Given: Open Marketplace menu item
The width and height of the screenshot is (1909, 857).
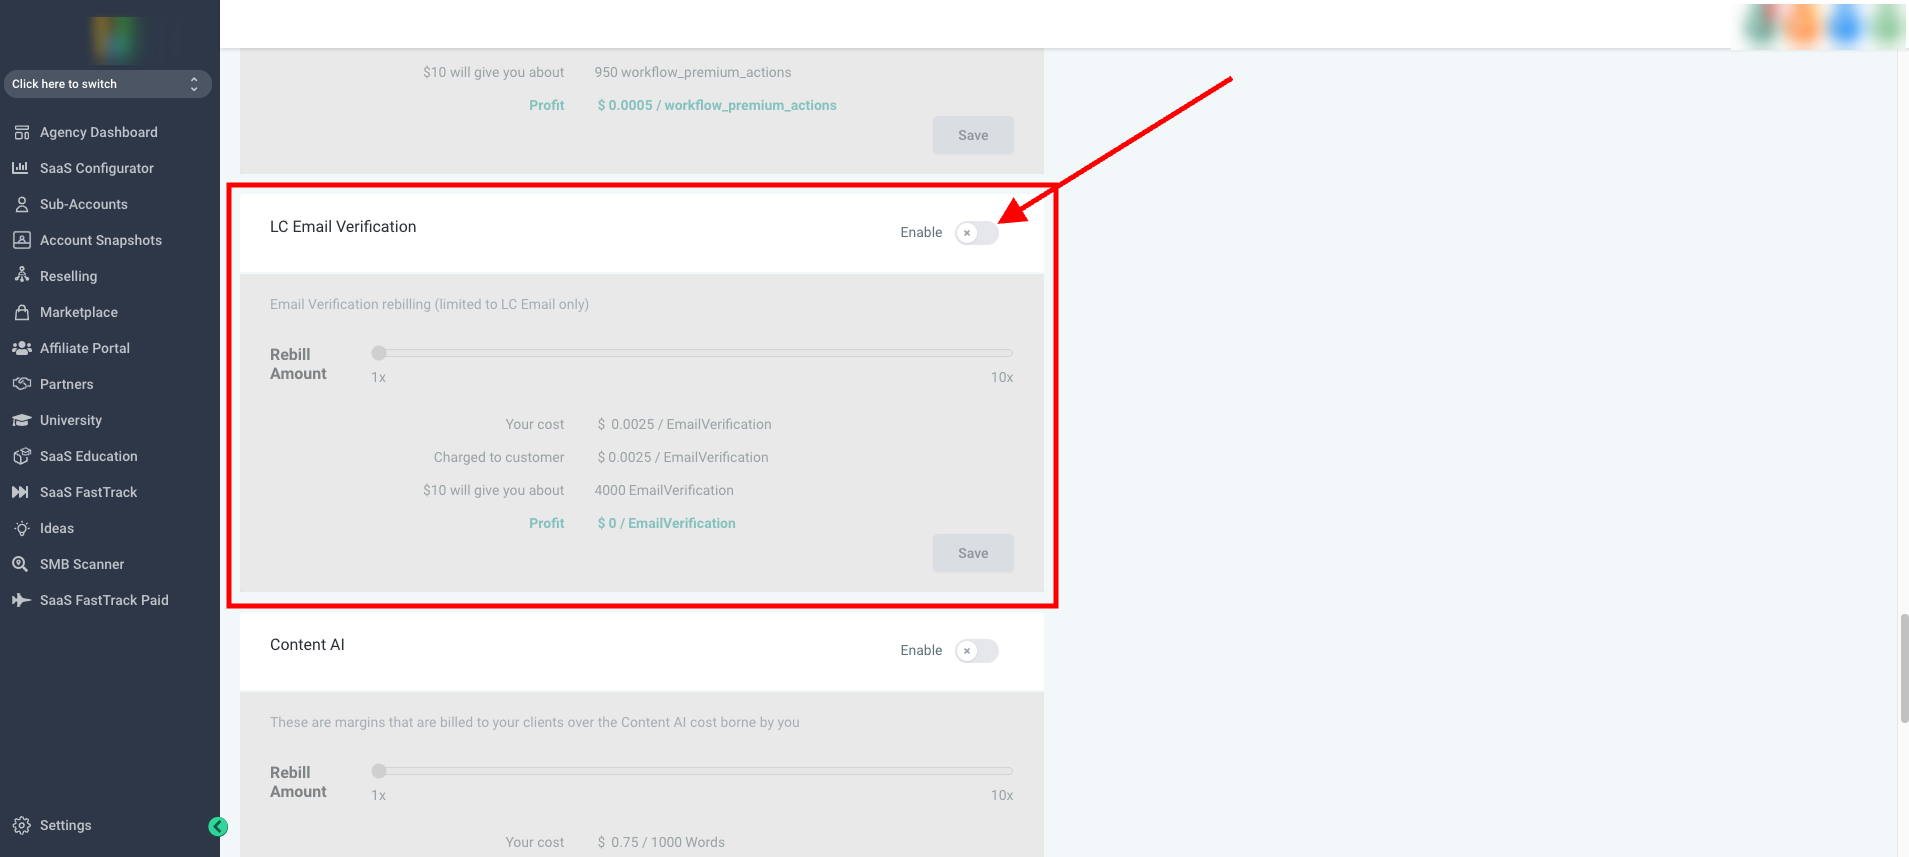Looking at the screenshot, I should tap(79, 312).
